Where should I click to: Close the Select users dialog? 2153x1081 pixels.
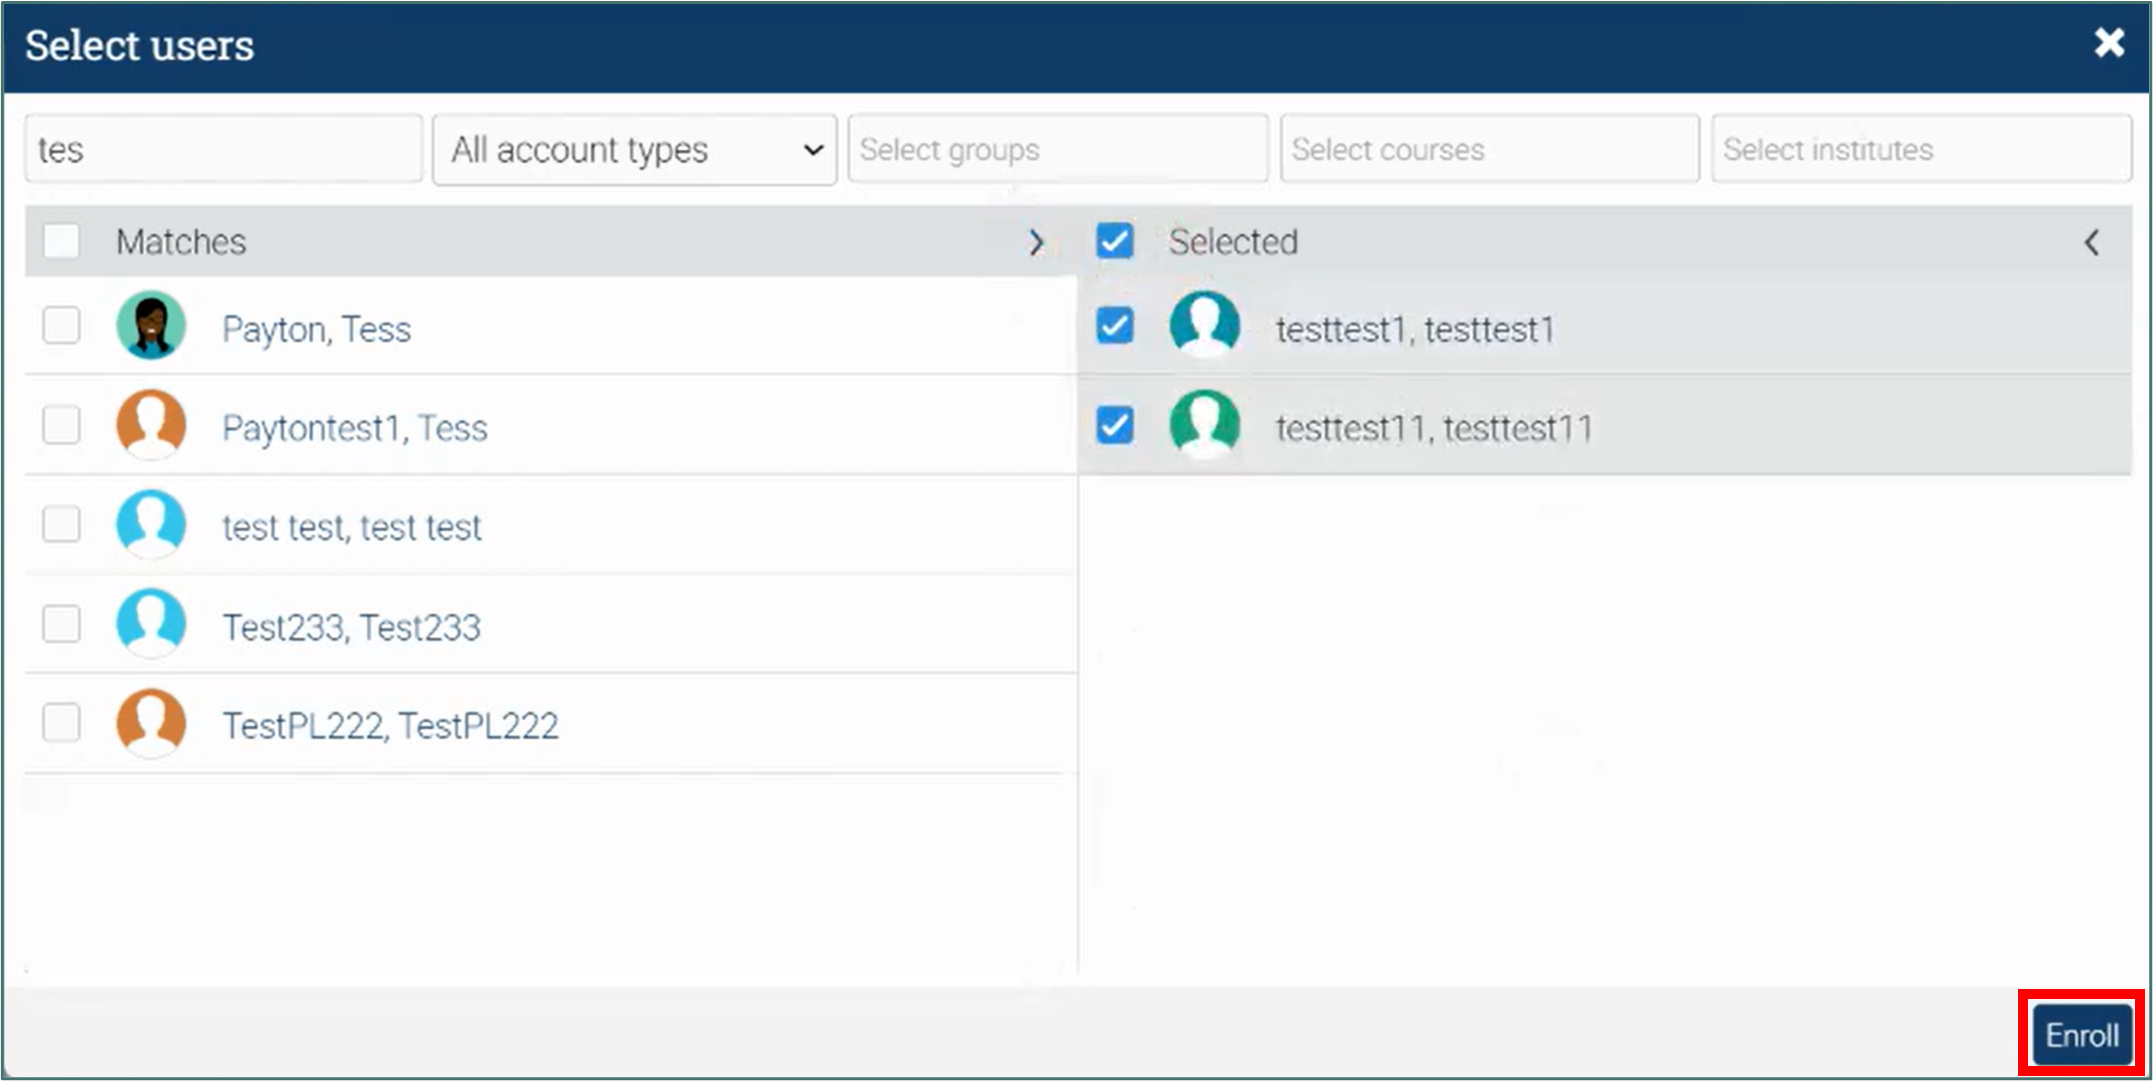point(2108,43)
